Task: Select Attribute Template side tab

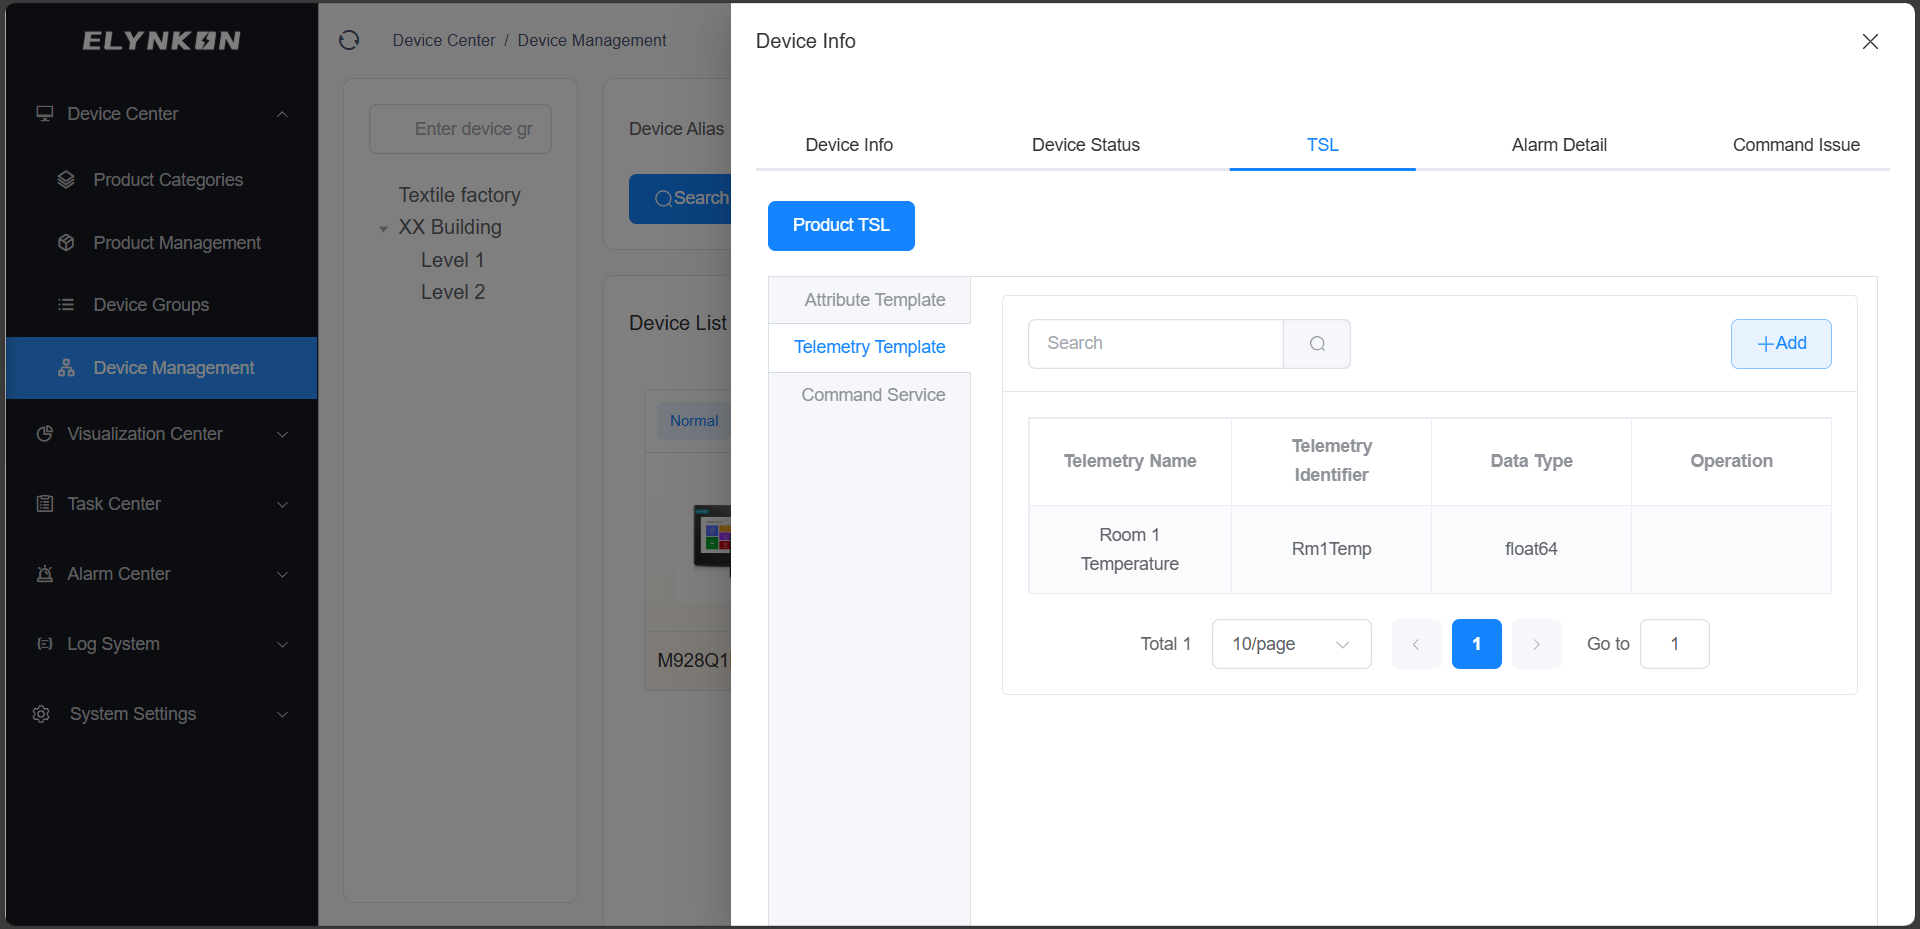Action: (869, 300)
